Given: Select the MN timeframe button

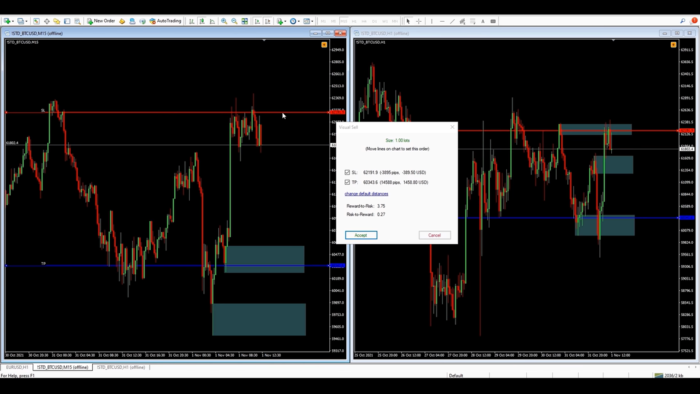Looking at the screenshot, I should pyautogui.click(x=395, y=21).
